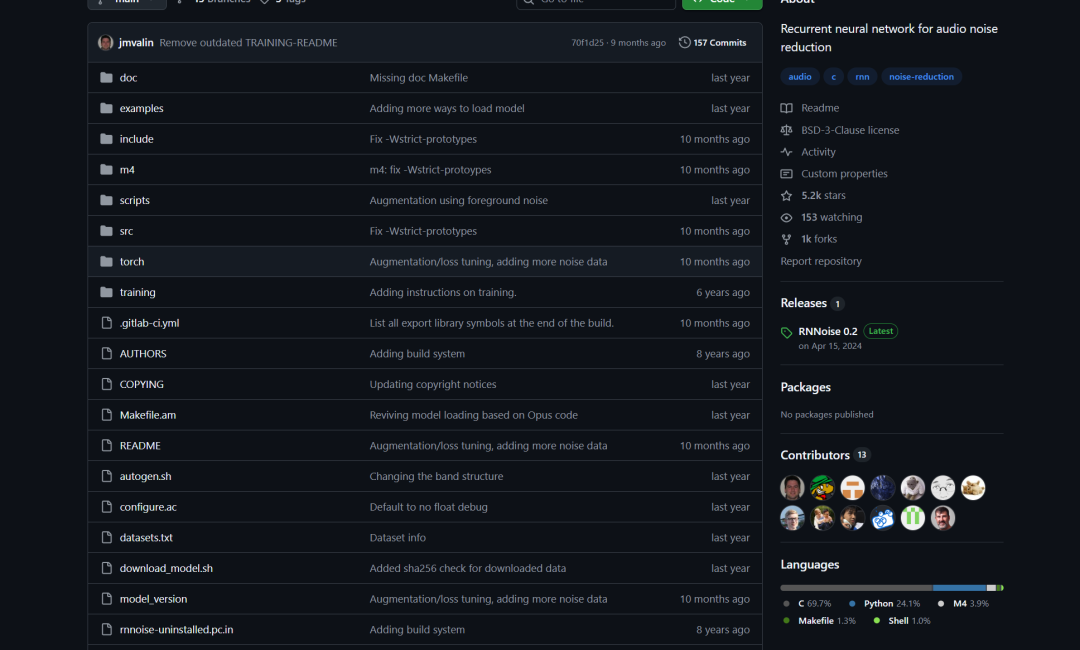Open commit 'Remove outdated TRAINING-README'
Image resolution: width=1080 pixels, height=650 pixels.
248,43
